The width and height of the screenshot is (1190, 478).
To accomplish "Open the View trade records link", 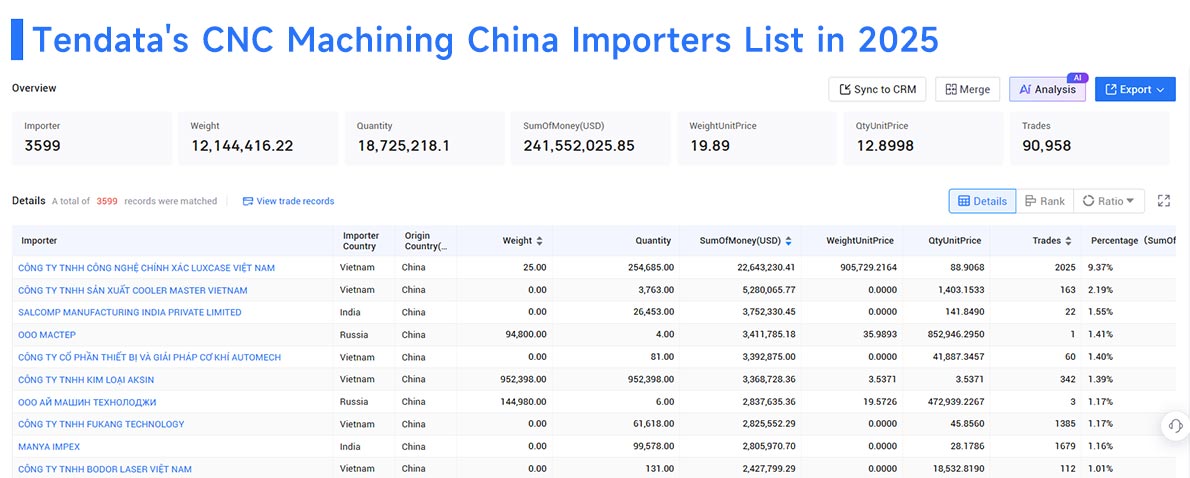I will (x=288, y=201).
